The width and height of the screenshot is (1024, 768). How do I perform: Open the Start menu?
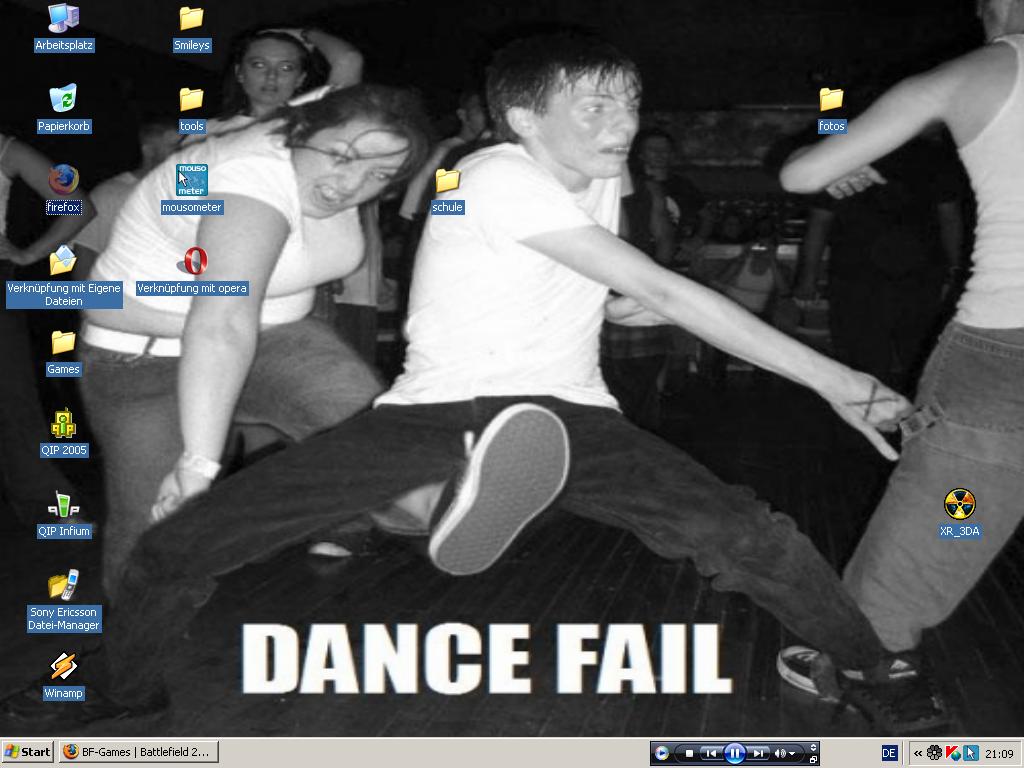click(28, 752)
